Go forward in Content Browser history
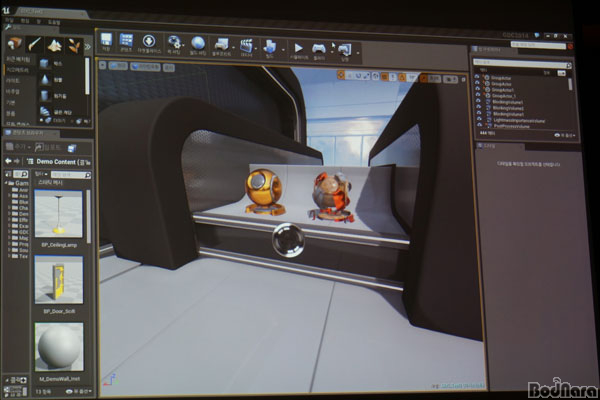 tap(17, 162)
